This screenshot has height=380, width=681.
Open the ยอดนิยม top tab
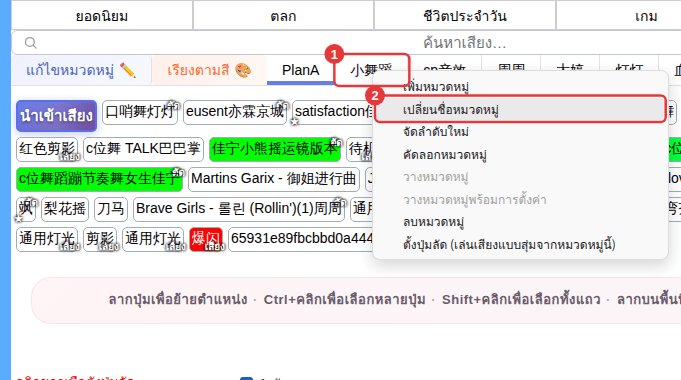pyautogui.click(x=102, y=16)
